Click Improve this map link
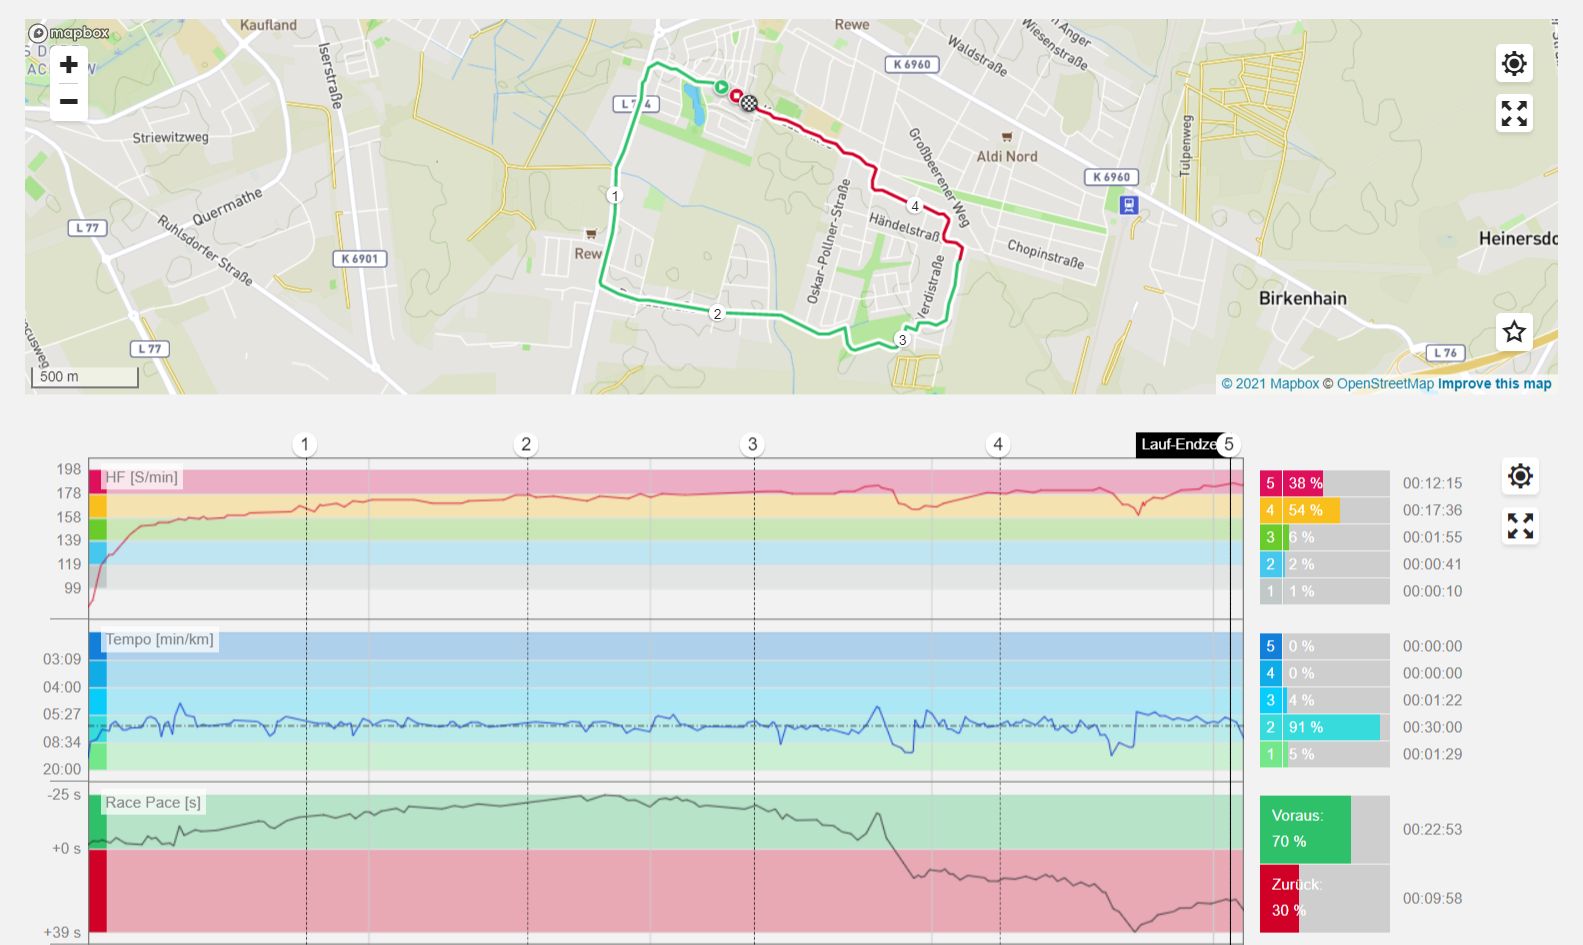1583x945 pixels. pos(1494,384)
